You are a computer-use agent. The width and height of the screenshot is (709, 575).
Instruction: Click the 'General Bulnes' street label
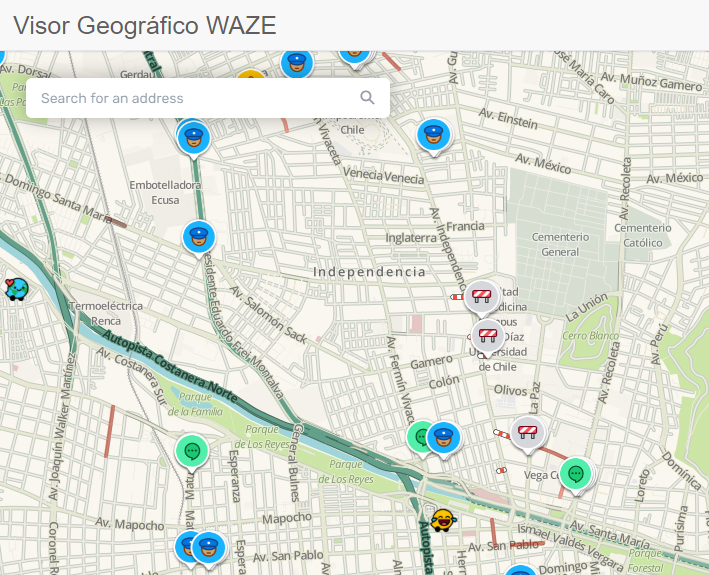pos(295,462)
